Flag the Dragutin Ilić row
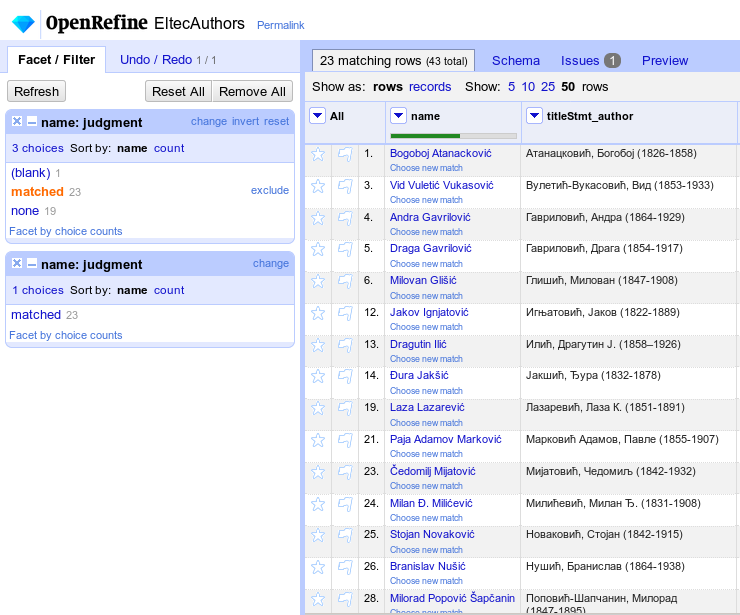This screenshot has width=740, height=615. click(x=345, y=345)
